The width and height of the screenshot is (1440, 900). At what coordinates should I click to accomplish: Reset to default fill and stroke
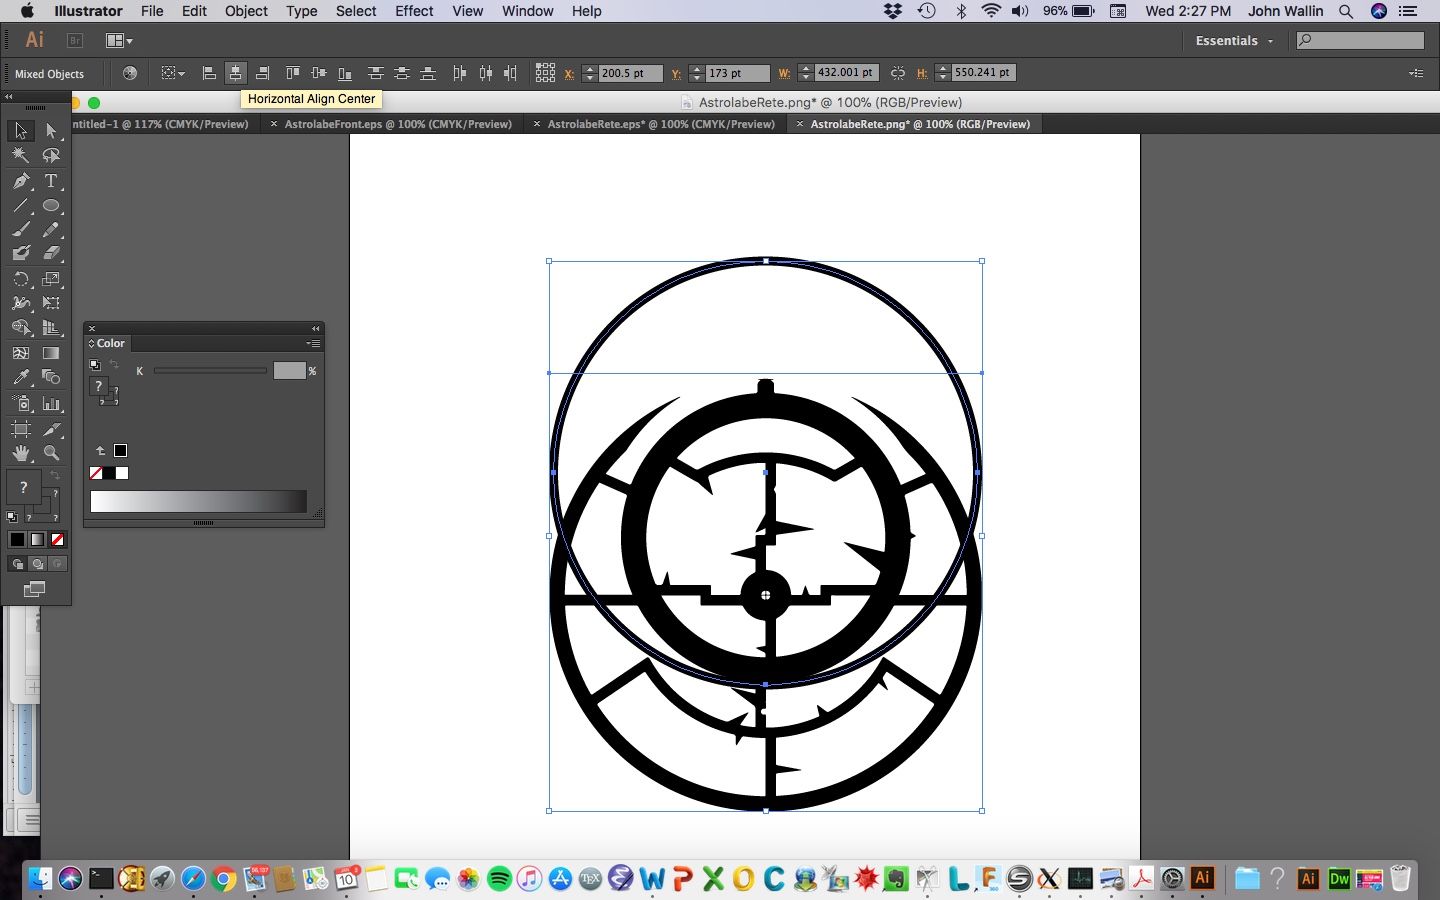pyautogui.click(x=12, y=517)
